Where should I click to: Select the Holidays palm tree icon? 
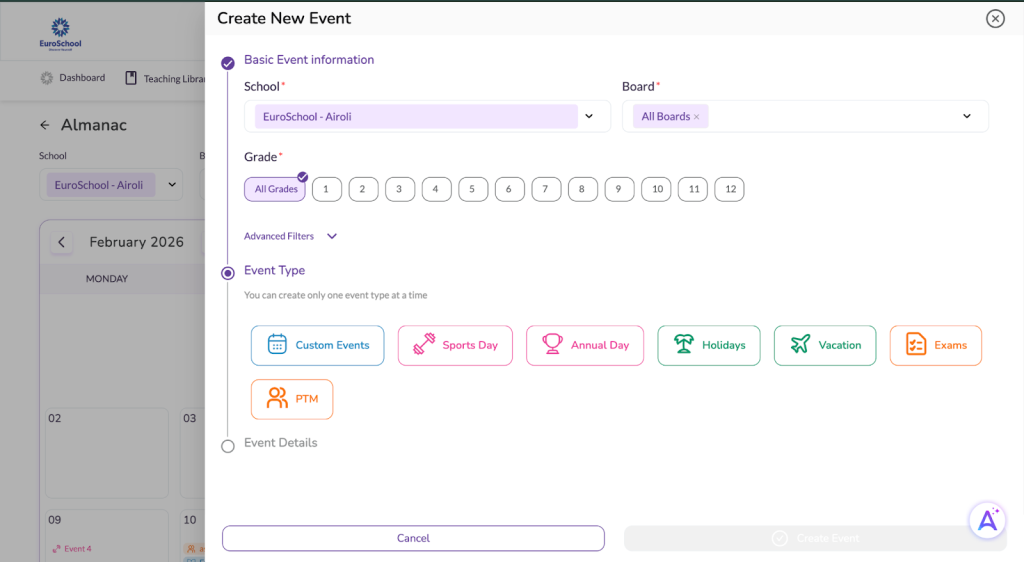tap(683, 345)
